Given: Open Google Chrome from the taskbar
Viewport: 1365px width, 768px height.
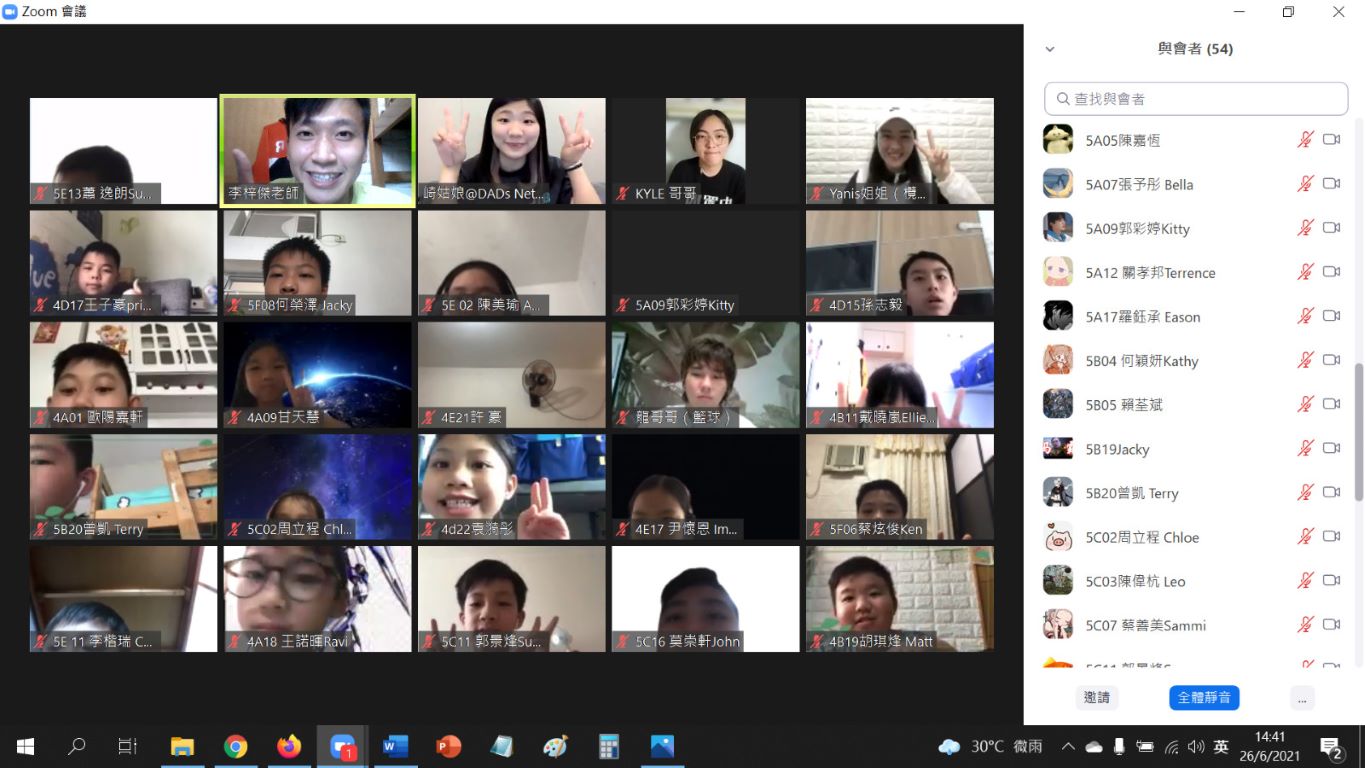Looking at the screenshot, I should pos(236,747).
